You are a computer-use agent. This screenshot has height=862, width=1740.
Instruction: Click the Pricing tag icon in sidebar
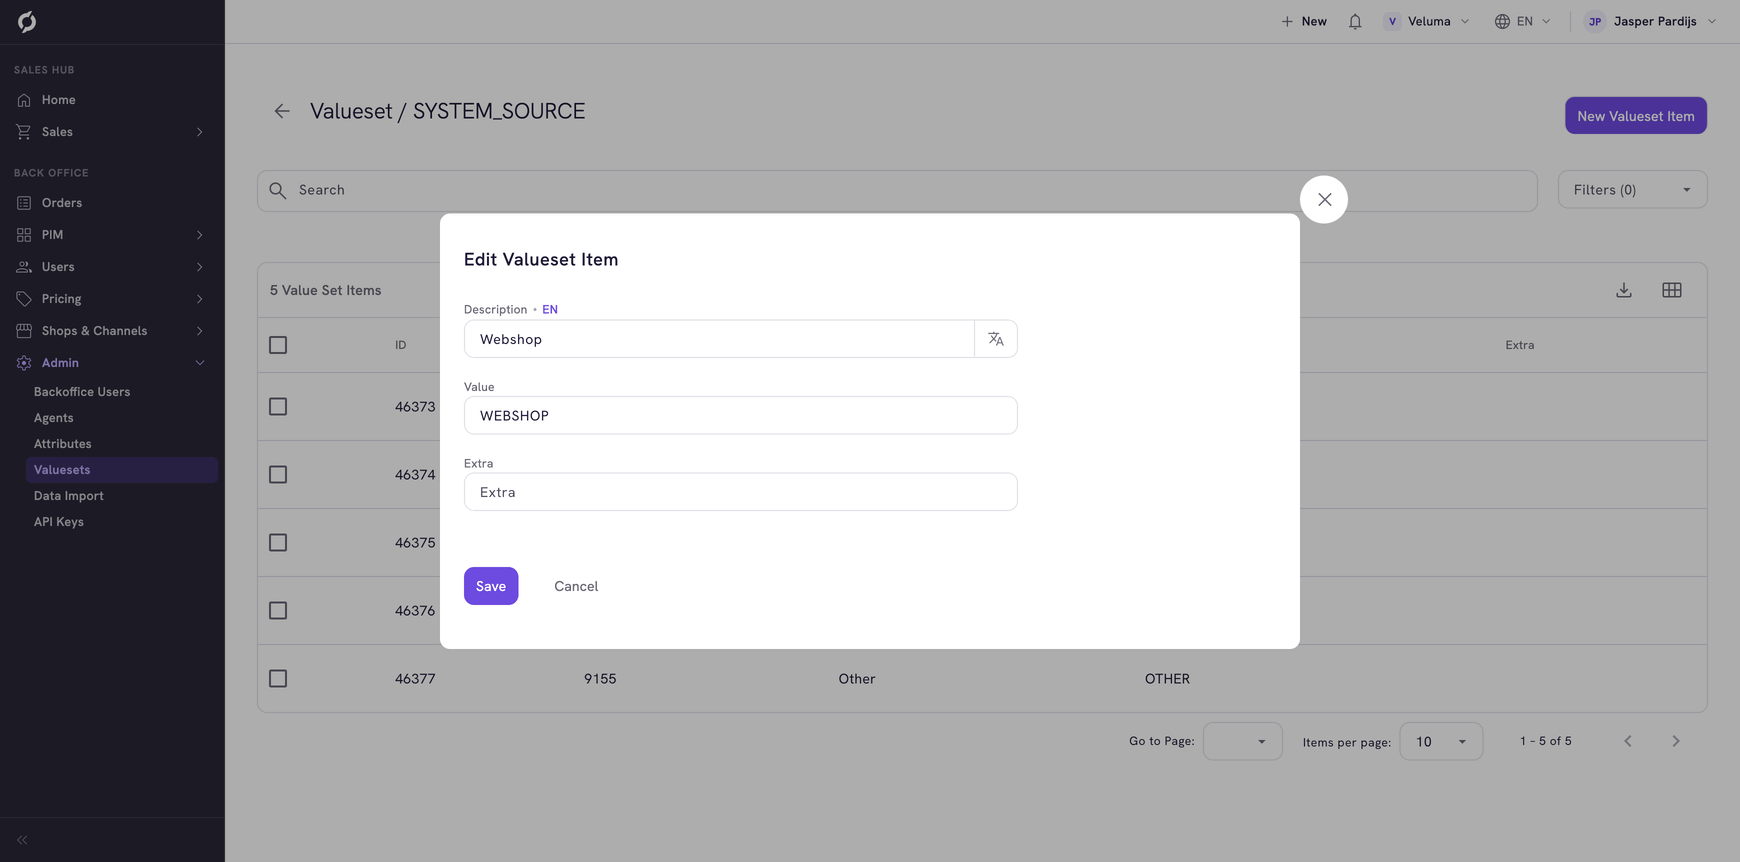[x=24, y=299]
